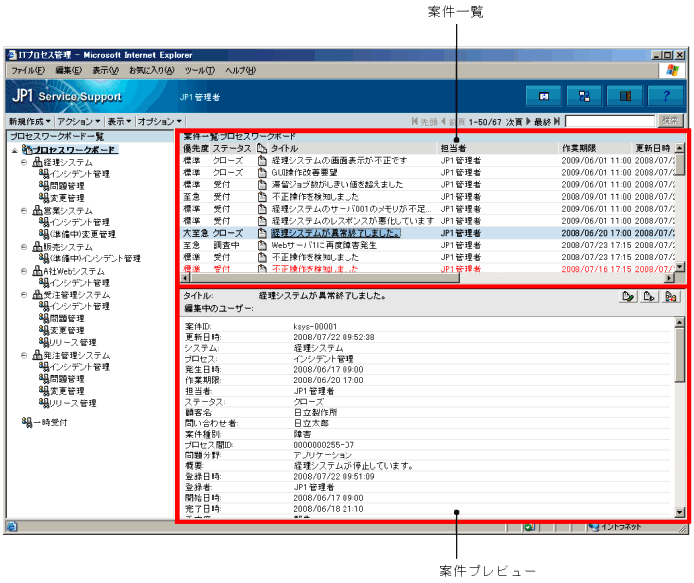Screen dimensions: 694x583
Task: Select 問題管理 under 経理システム
Action: (x=62, y=186)
